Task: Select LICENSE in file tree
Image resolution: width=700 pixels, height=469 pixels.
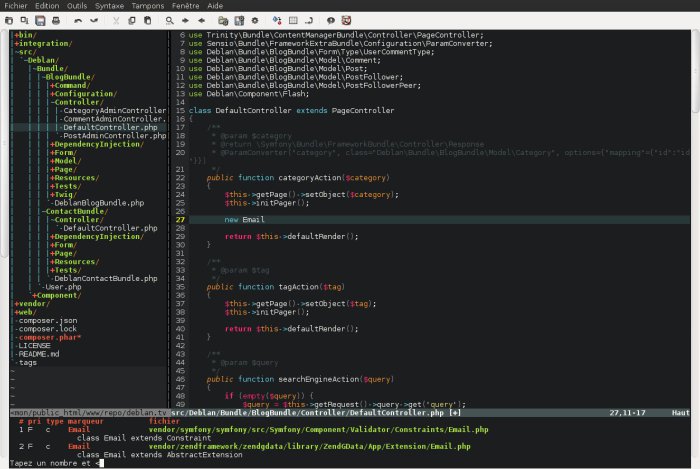Action: tap(34, 345)
